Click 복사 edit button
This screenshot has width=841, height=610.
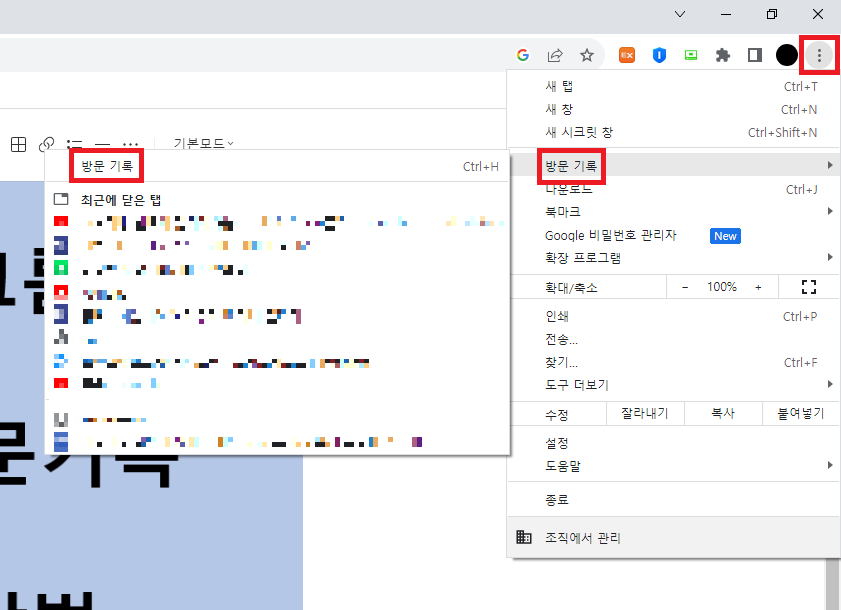tap(723, 414)
